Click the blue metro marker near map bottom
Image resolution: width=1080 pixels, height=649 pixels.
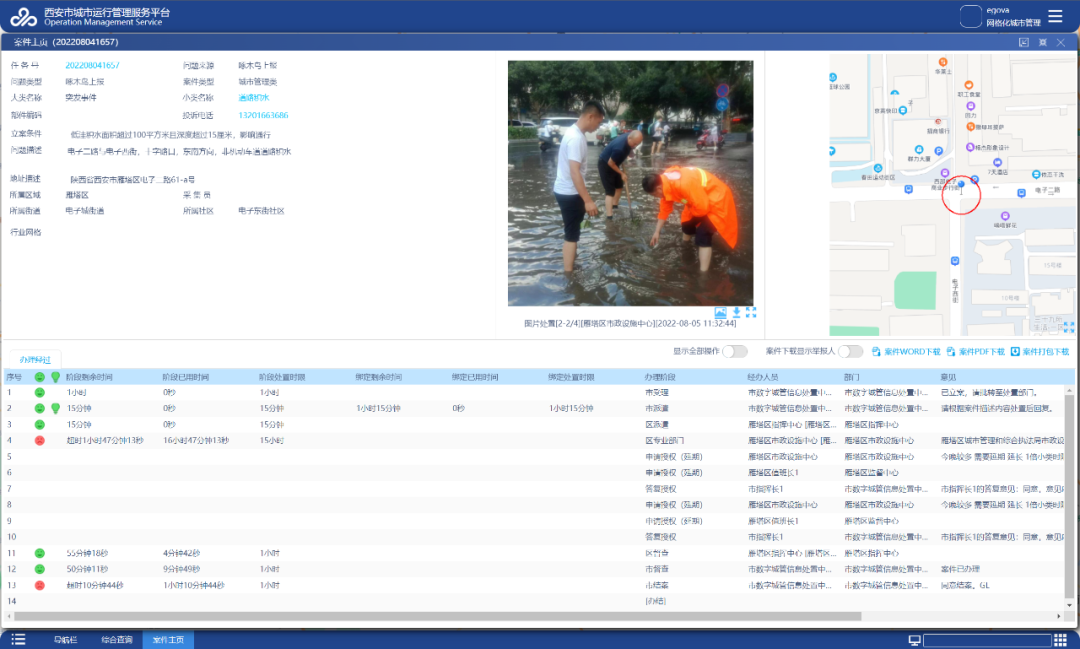point(955,261)
